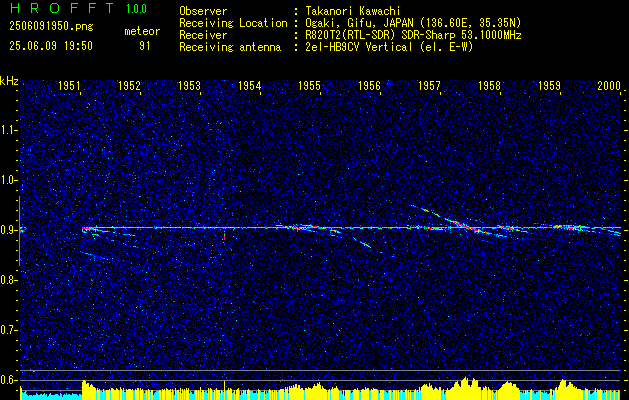Click time marker 1957
The height and width of the screenshot is (400, 629).
coord(429,86)
